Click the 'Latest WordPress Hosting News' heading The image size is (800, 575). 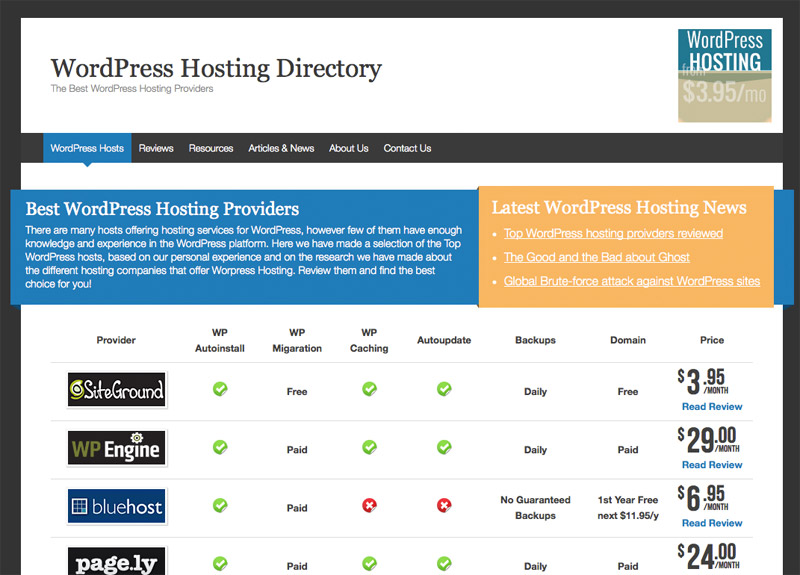(619, 208)
